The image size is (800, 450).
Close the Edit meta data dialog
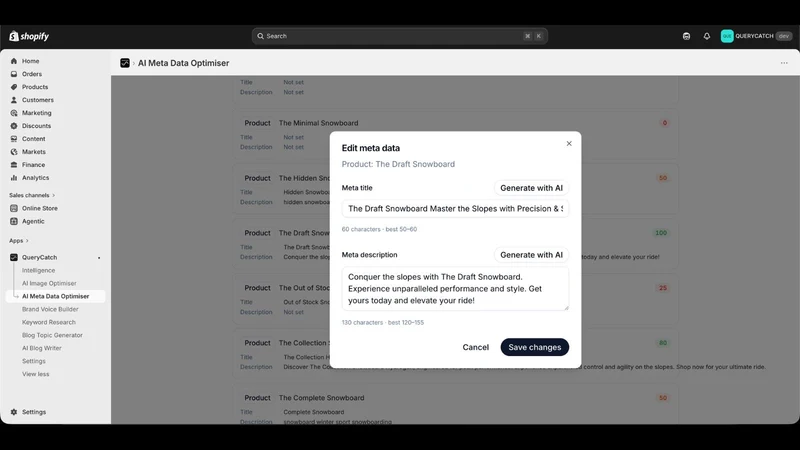pos(569,143)
